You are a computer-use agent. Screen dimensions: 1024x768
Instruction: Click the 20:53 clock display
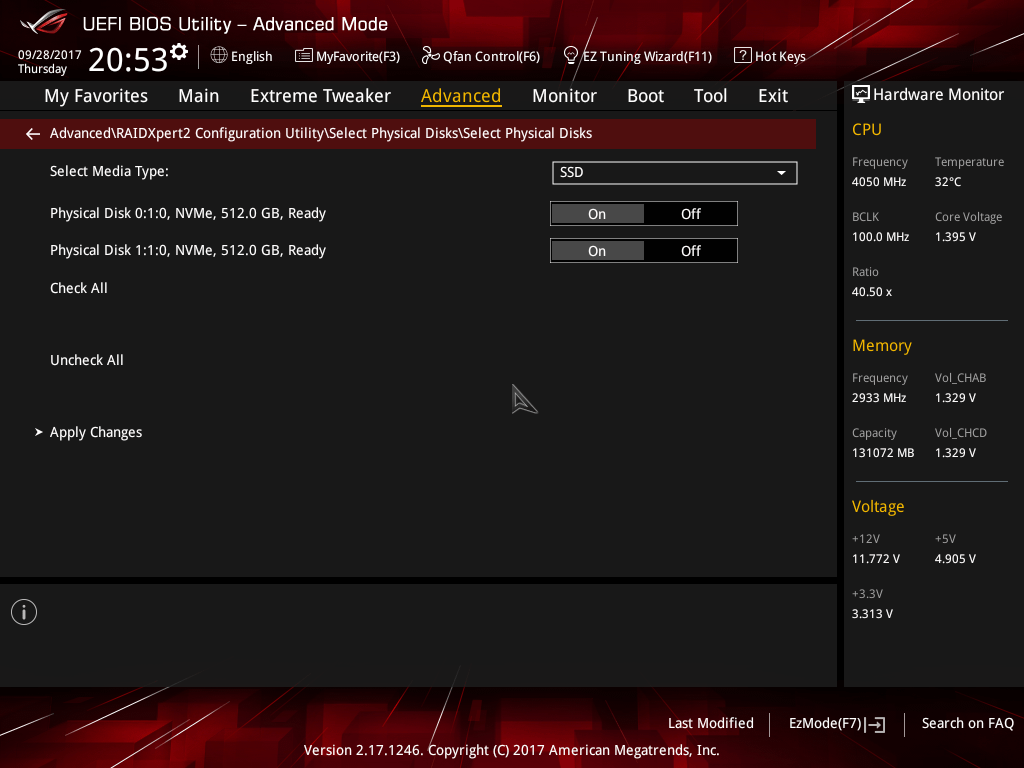click(x=128, y=60)
